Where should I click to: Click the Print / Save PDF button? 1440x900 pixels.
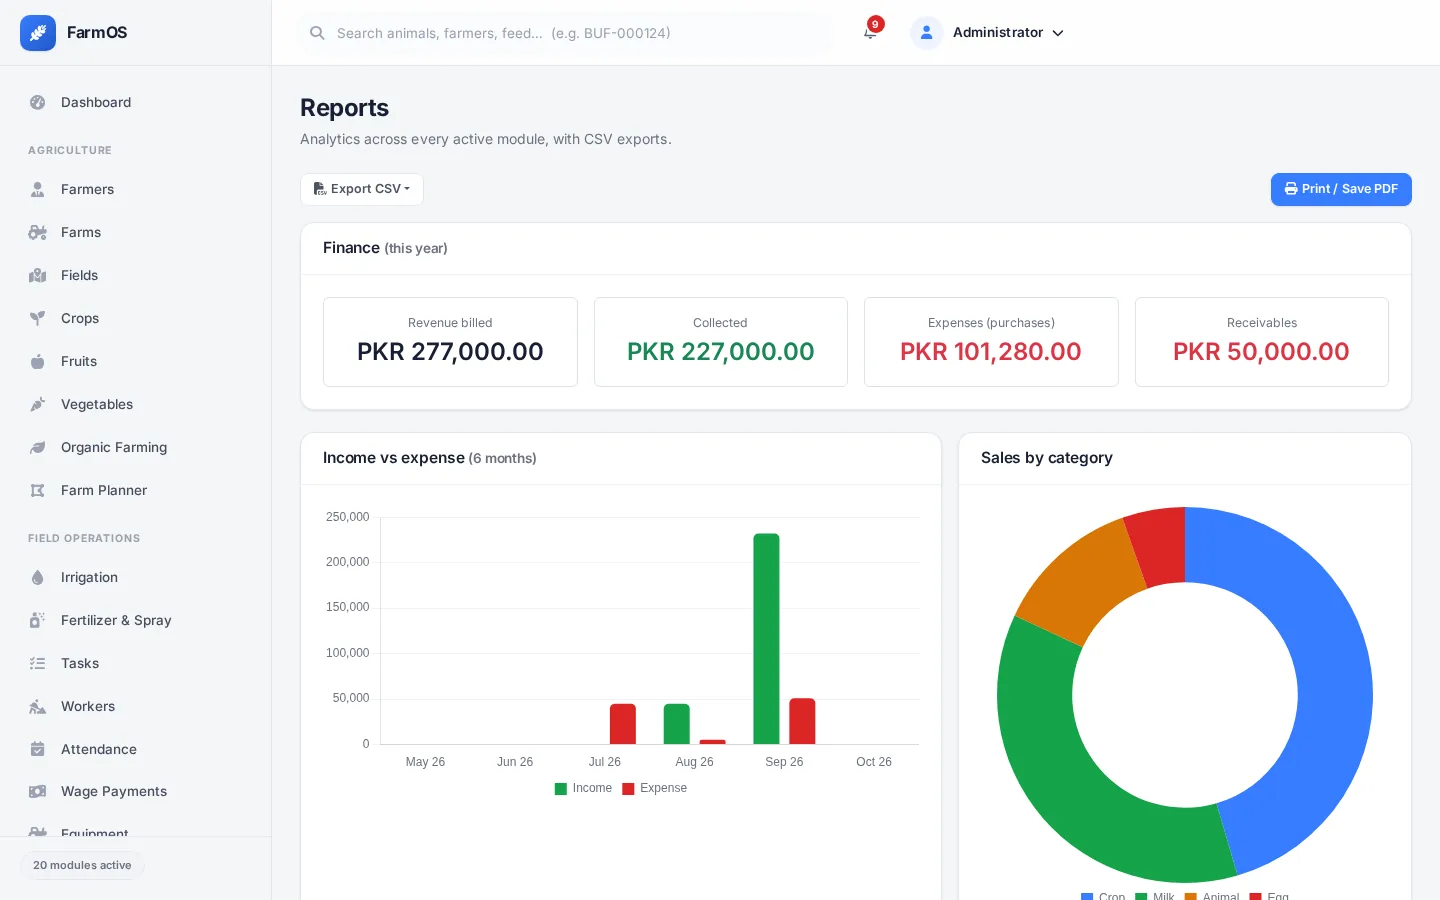tap(1341, 189)
